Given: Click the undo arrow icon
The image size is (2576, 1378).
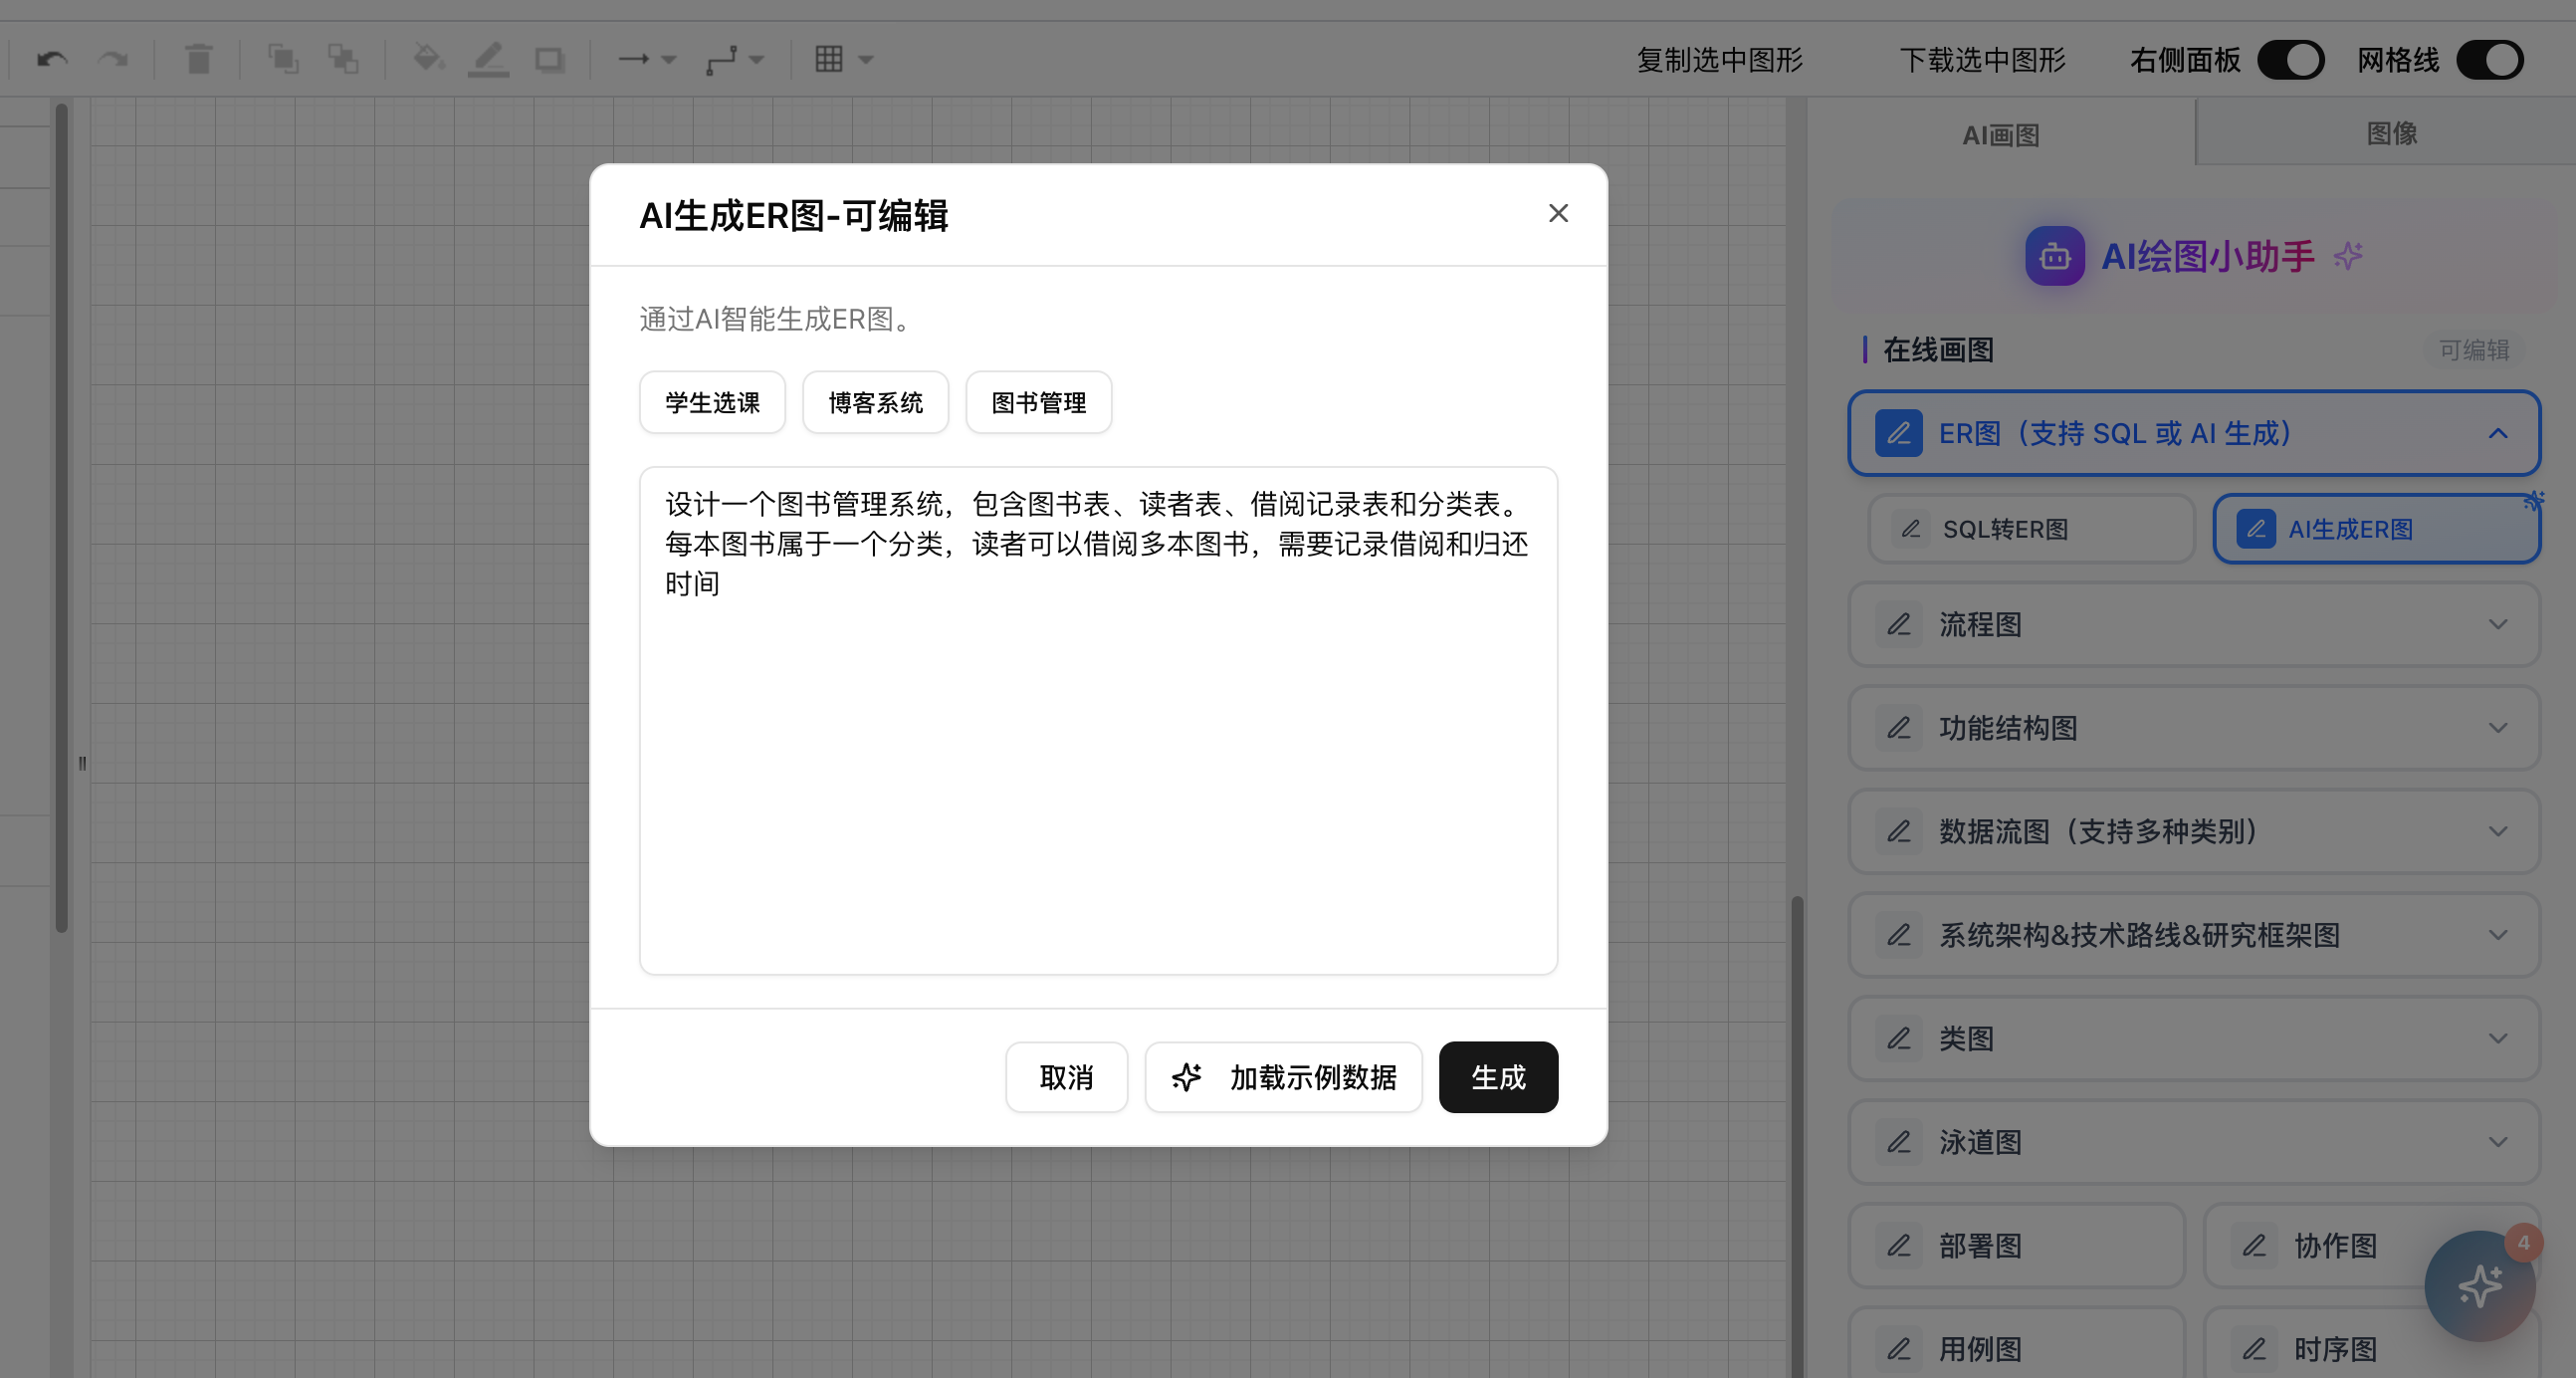Looking at the screenshot, I should pyautogui.click(x=52, y=60).
